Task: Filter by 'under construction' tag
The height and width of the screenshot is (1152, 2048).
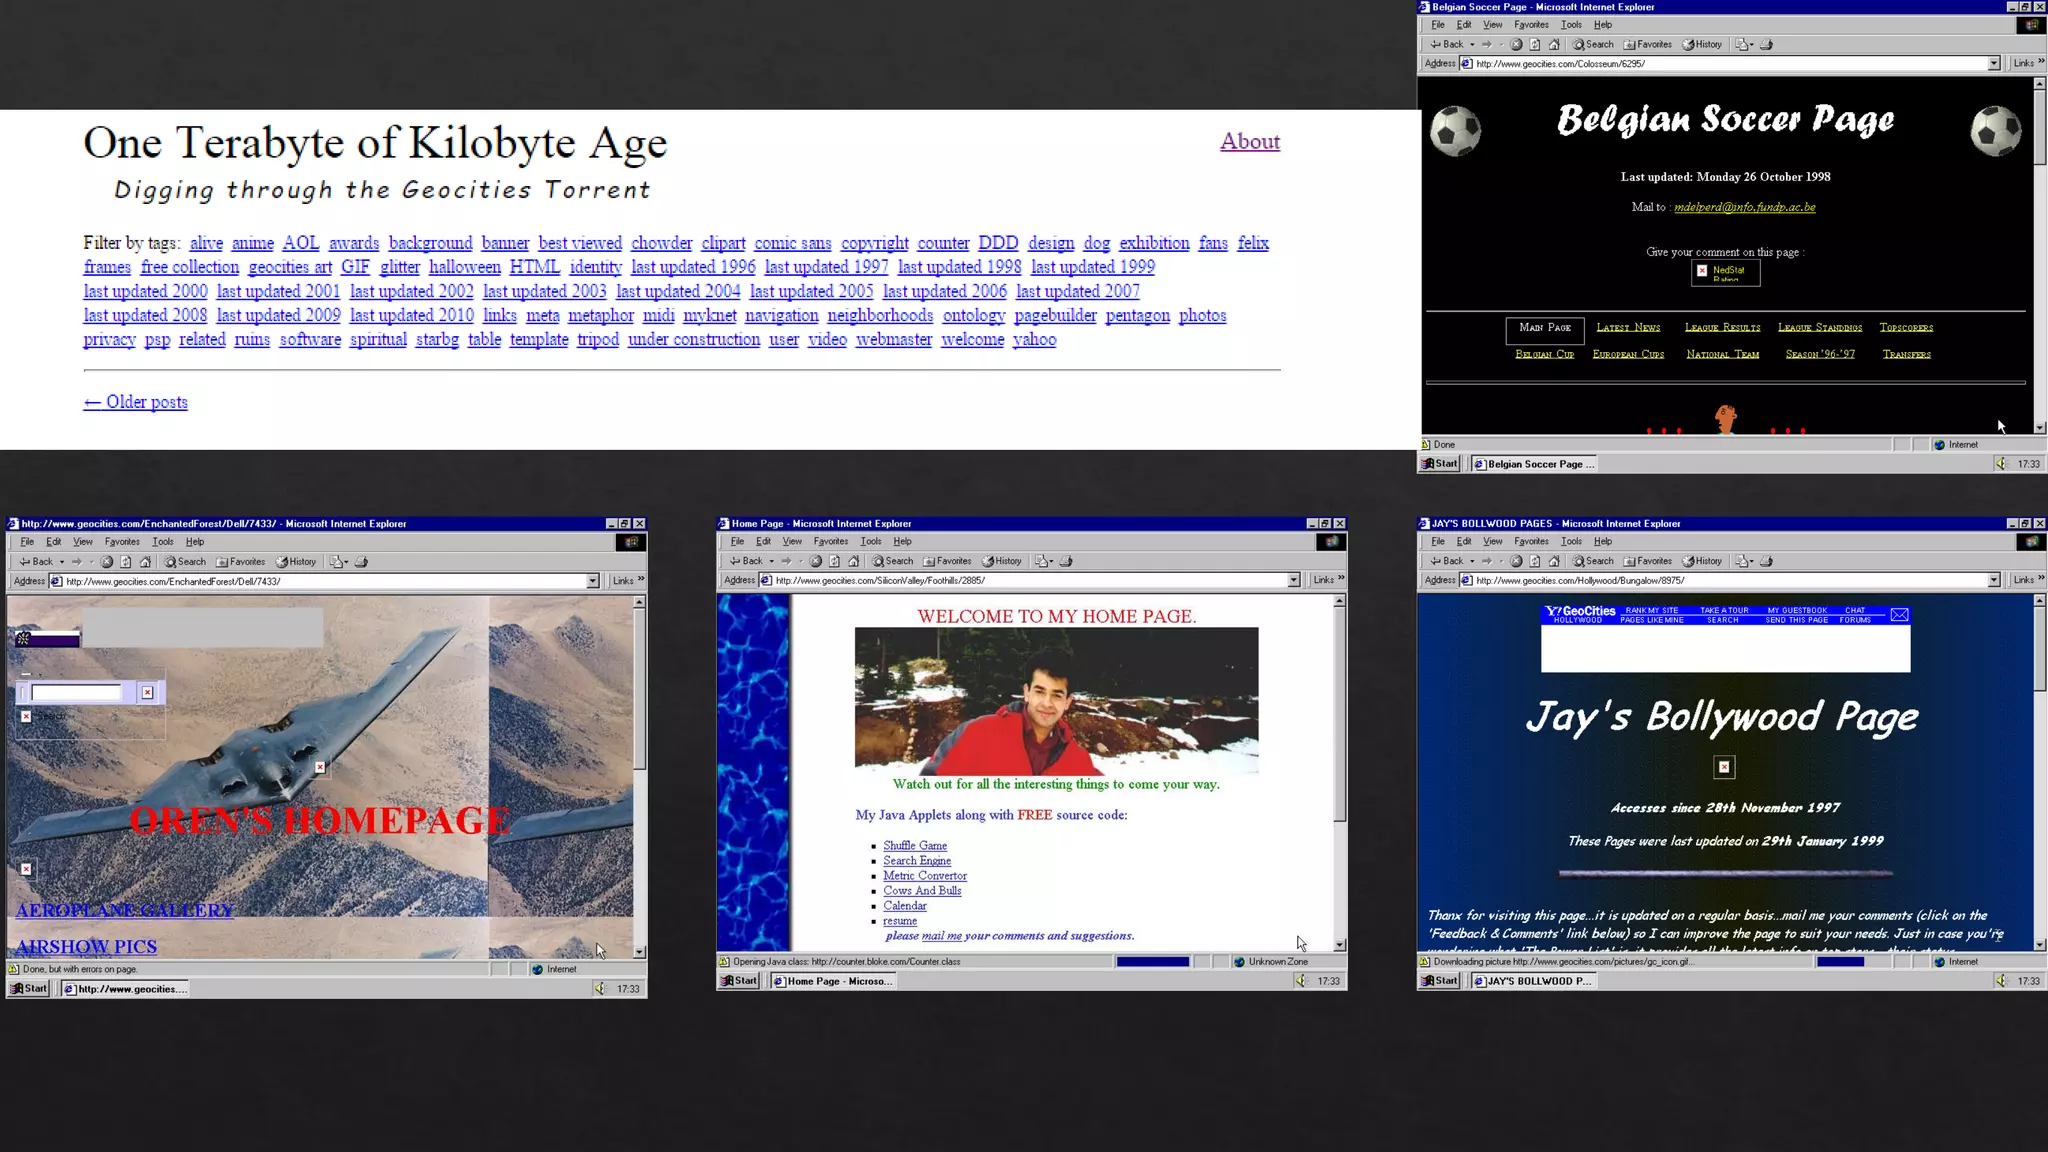Action: (693, 339)
